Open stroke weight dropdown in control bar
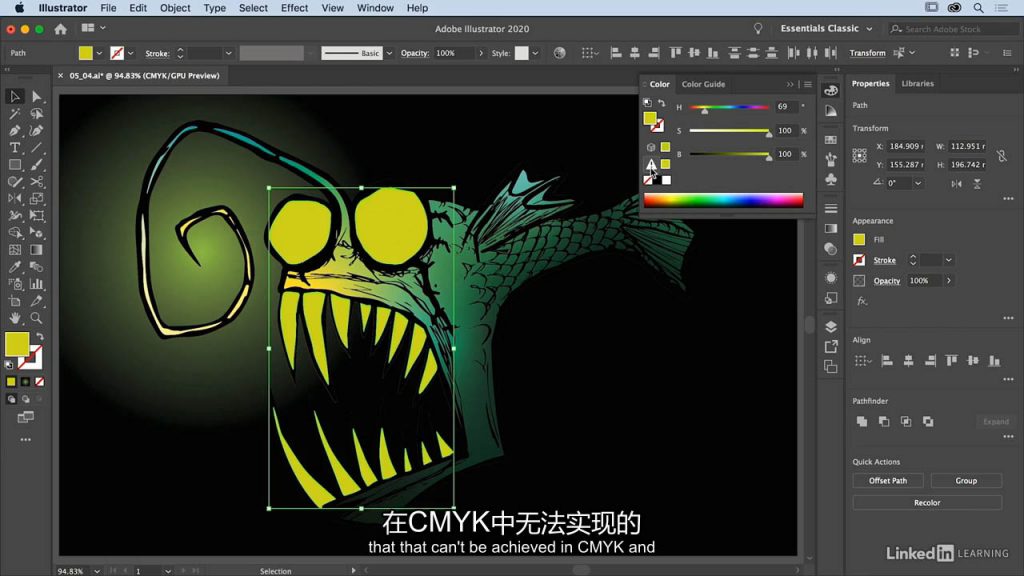1024x576 pixels. (228, 54)
